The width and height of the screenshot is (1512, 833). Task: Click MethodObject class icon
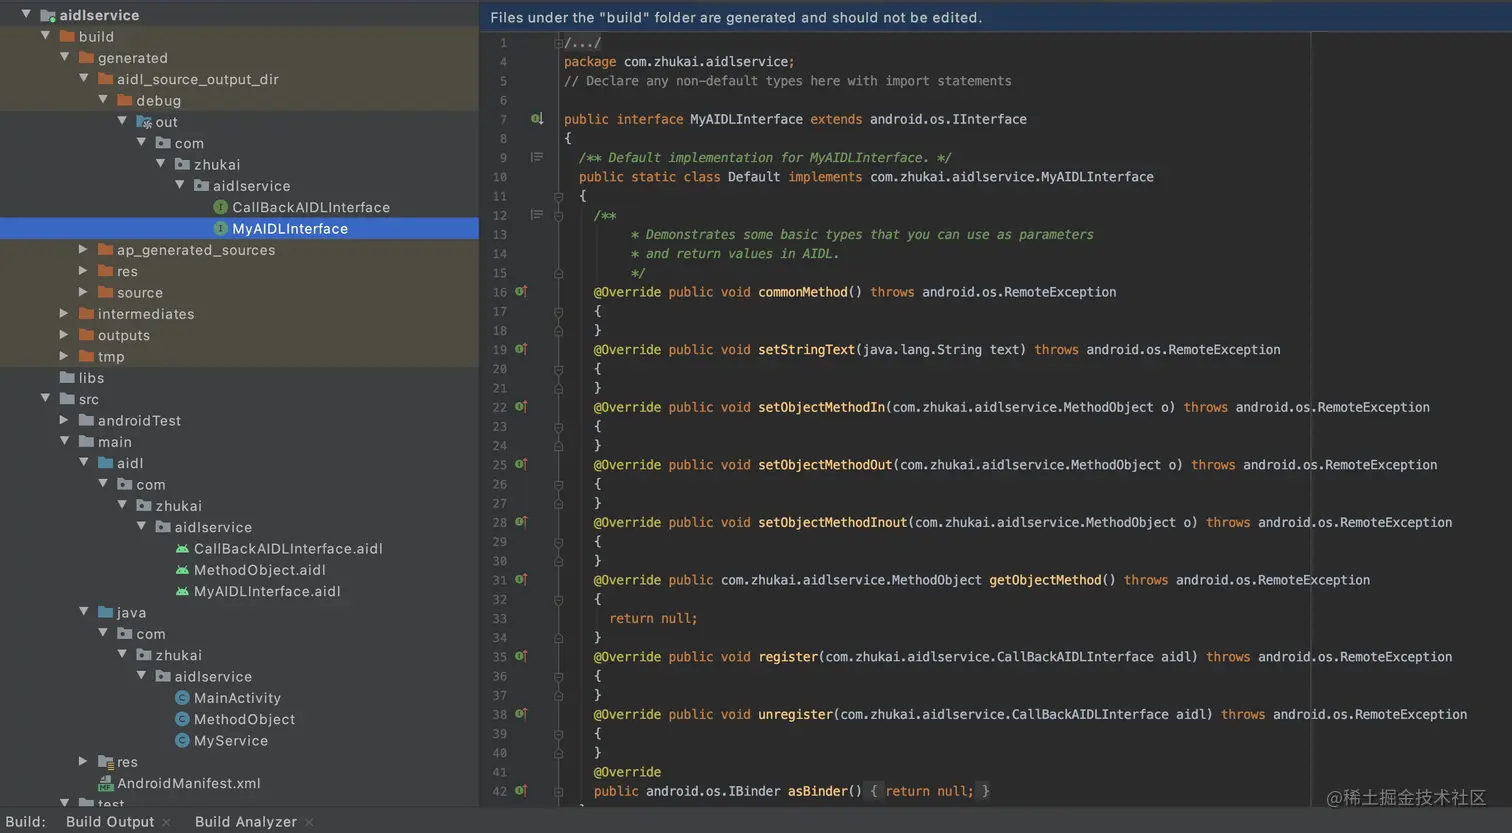tap(182, 719)
